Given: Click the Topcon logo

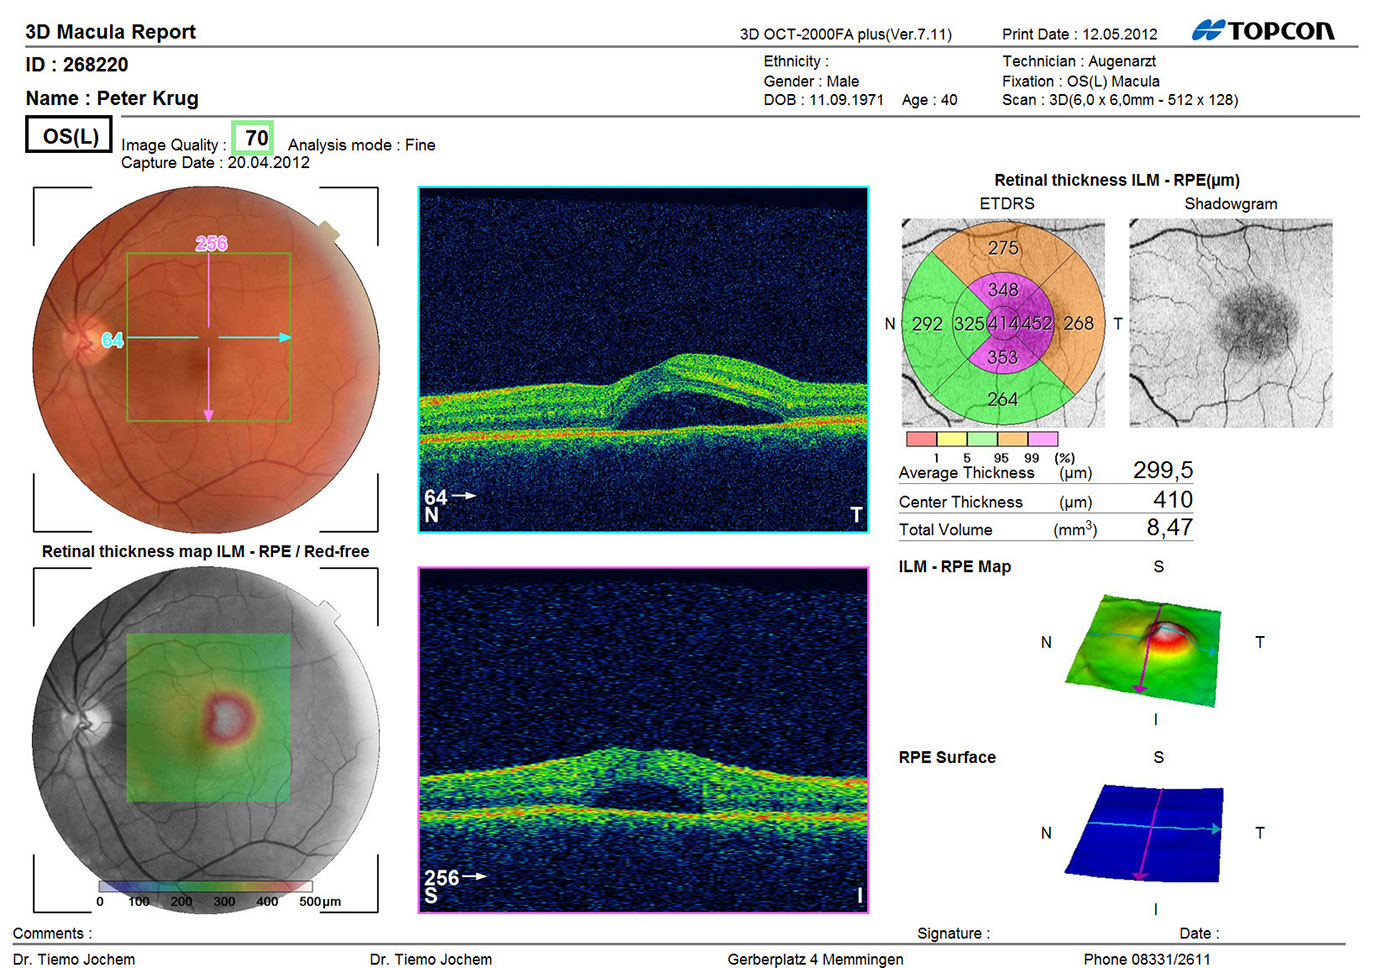Looking at the screenshot, I should [1262, 31].
